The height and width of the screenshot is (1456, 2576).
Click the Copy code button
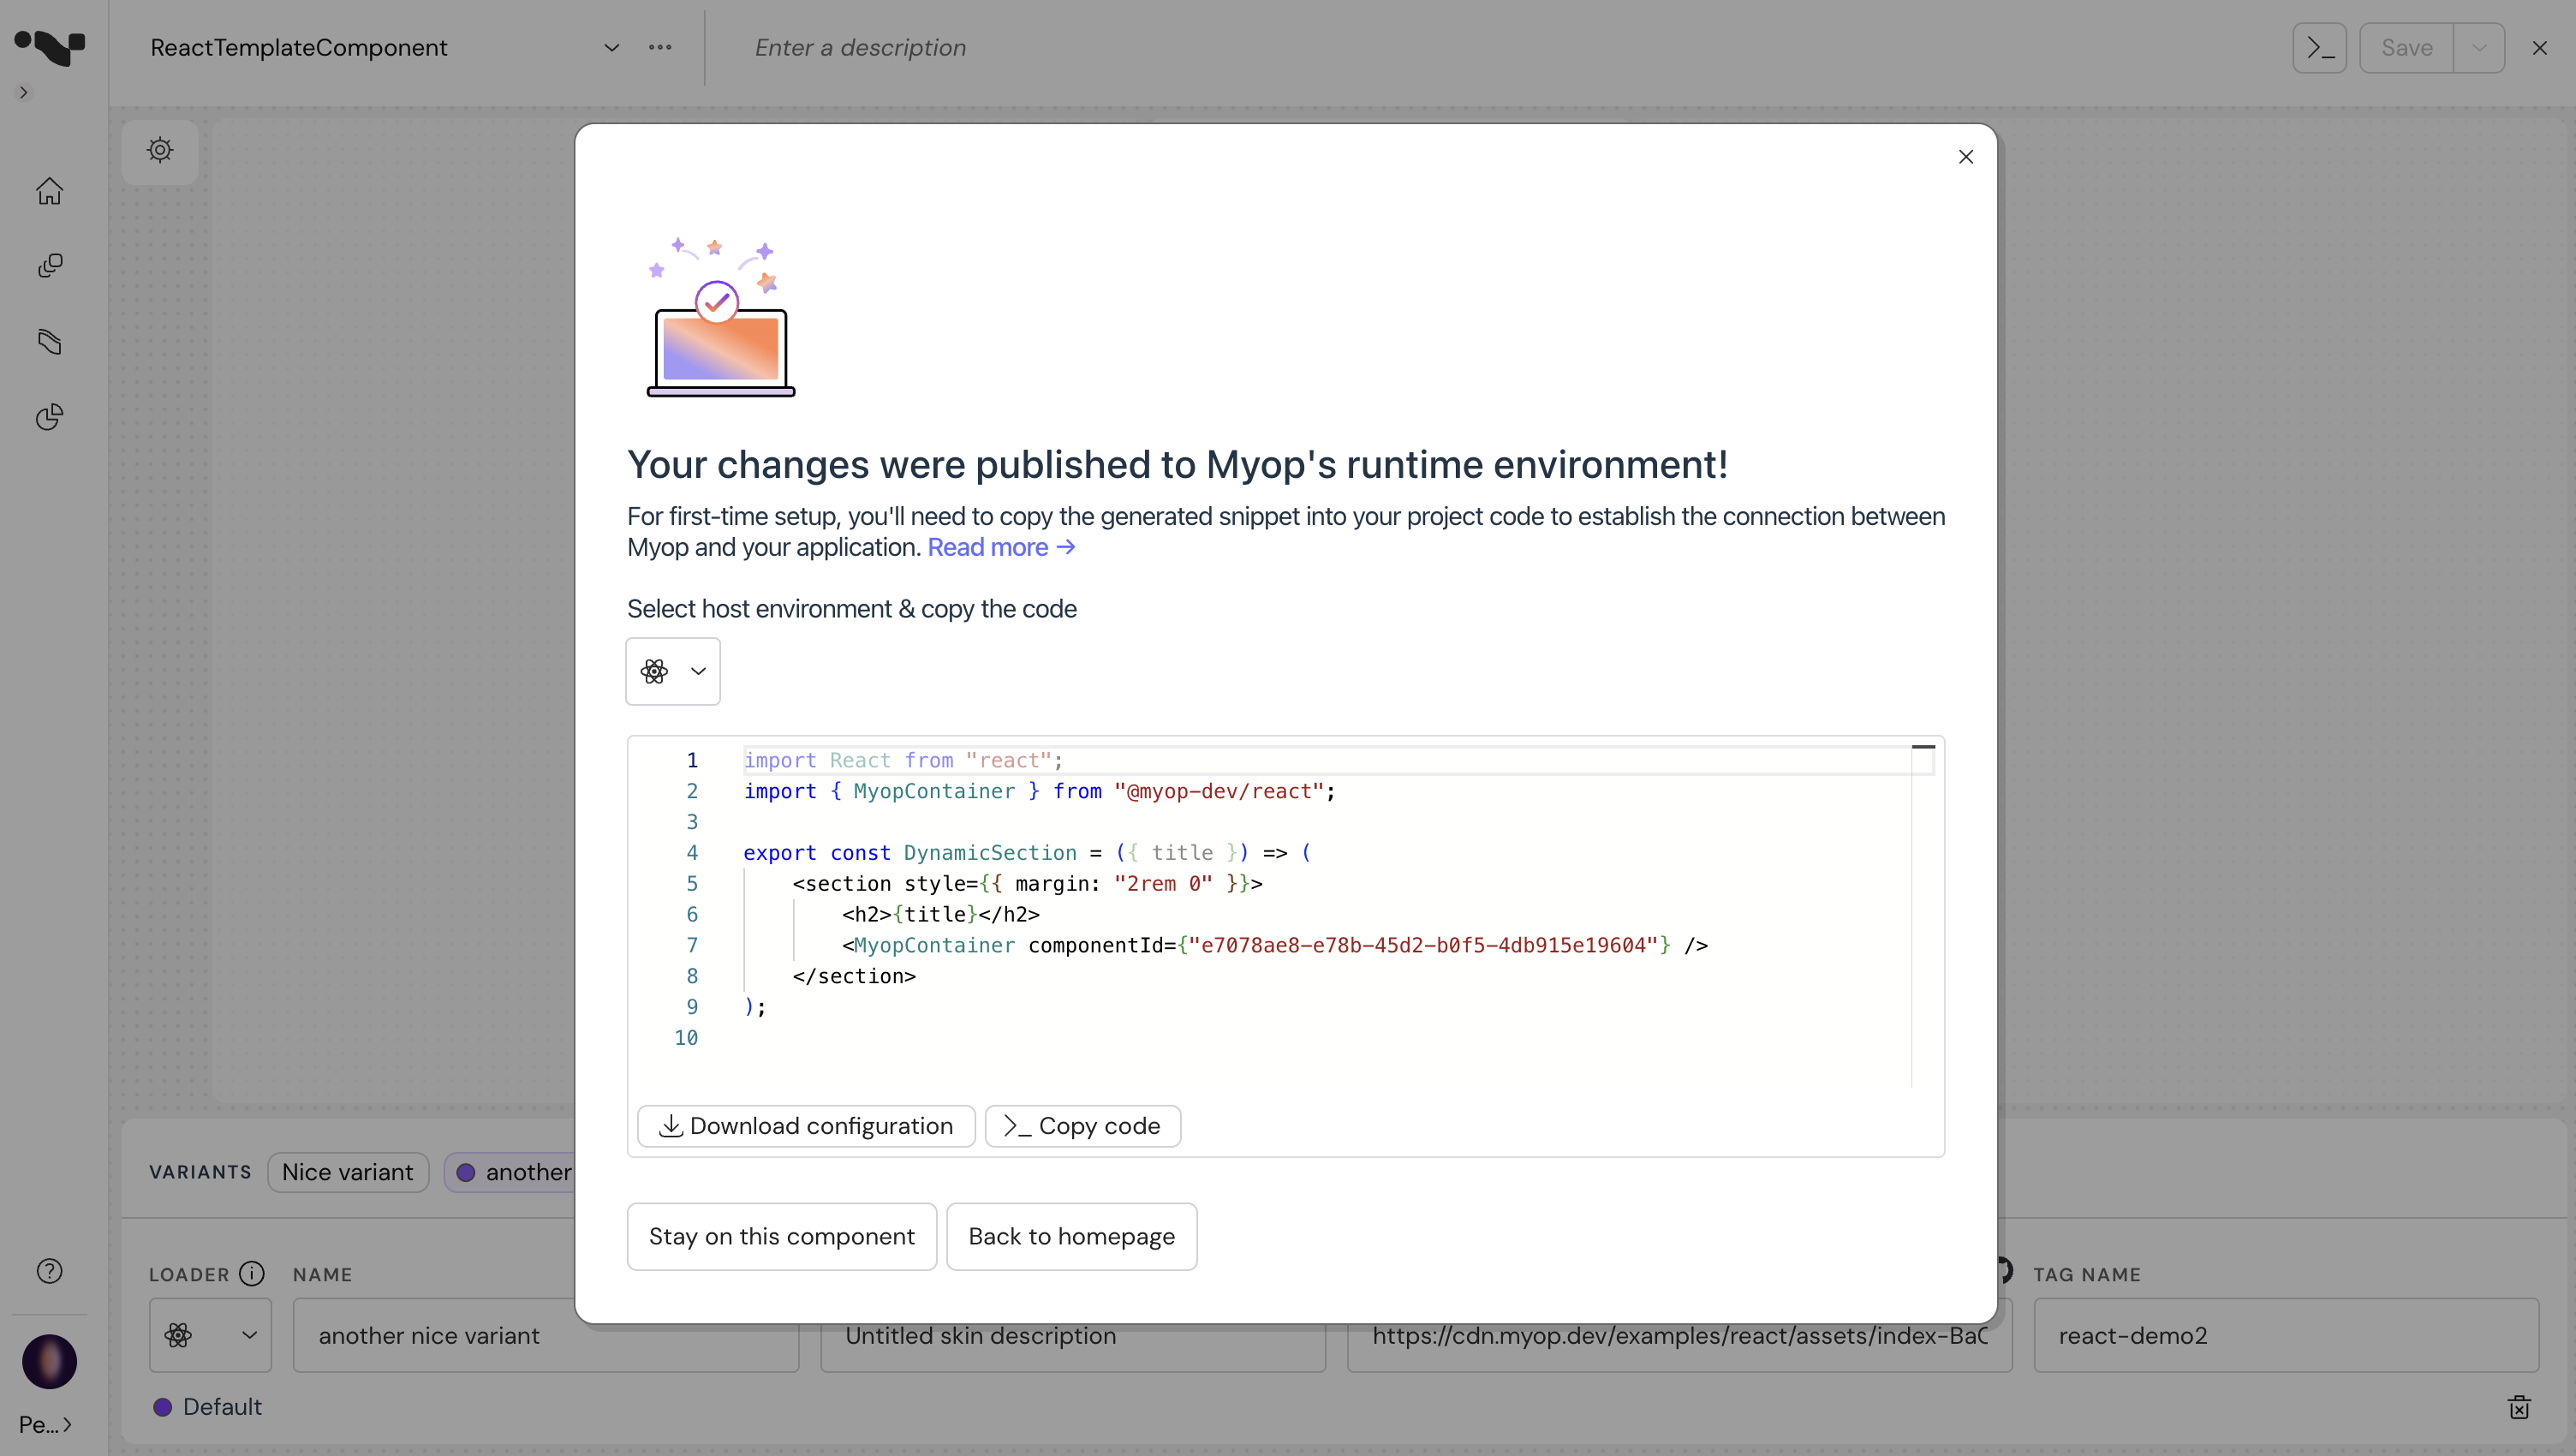click(1083, 1125)
